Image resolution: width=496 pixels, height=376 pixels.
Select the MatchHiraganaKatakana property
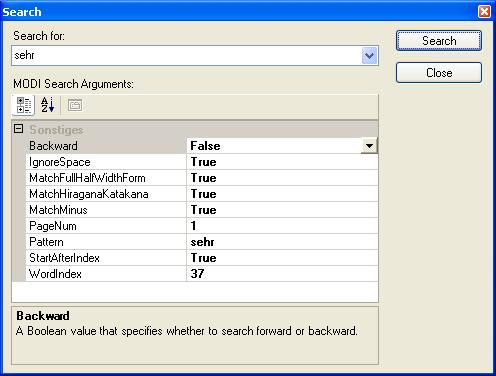tap(89, 194)
